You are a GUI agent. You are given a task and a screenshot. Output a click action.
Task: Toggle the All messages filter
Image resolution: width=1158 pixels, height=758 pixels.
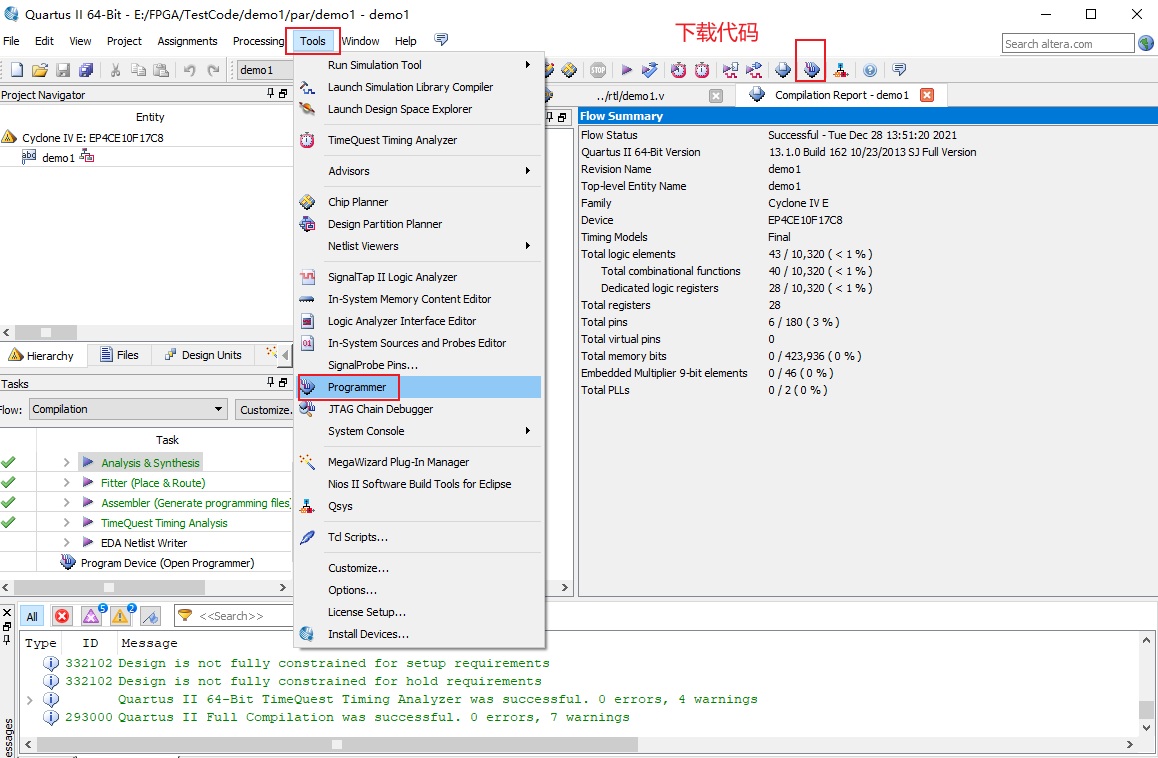coord(32,616)
